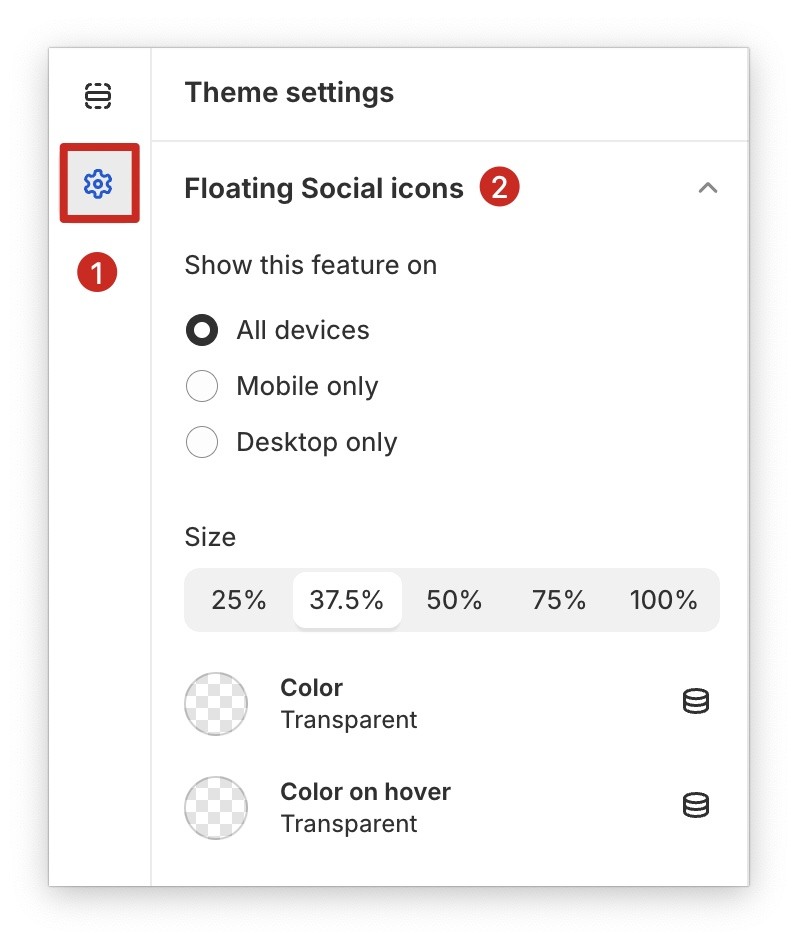Pick the 75% size segment
Screen dimensions: 798x934
pos(559,600)
